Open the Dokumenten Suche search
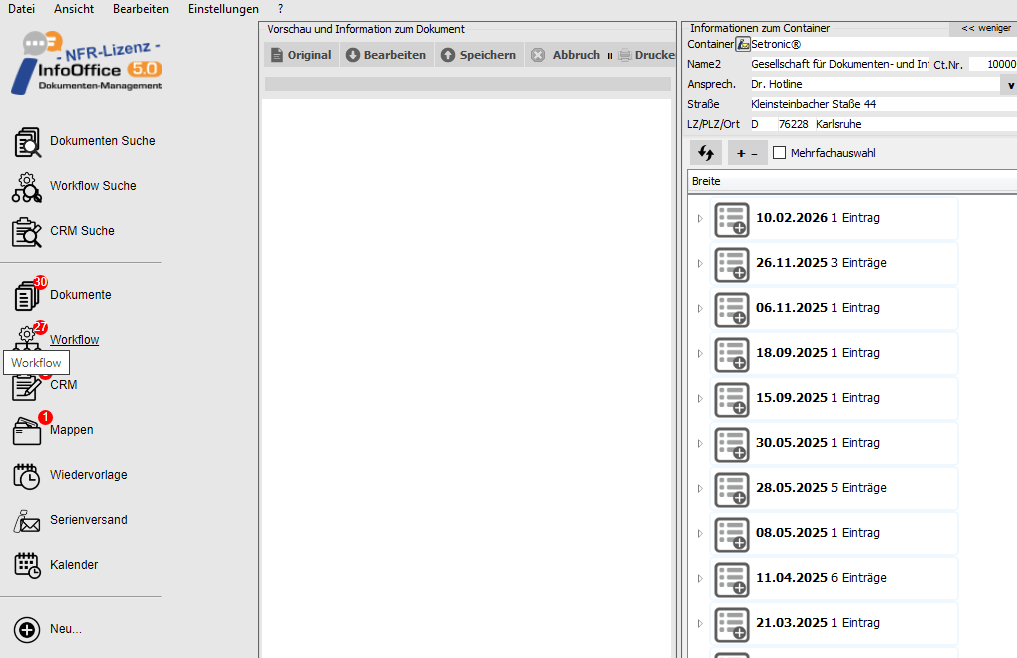1017x658 pixels. [x=101, y=141]
